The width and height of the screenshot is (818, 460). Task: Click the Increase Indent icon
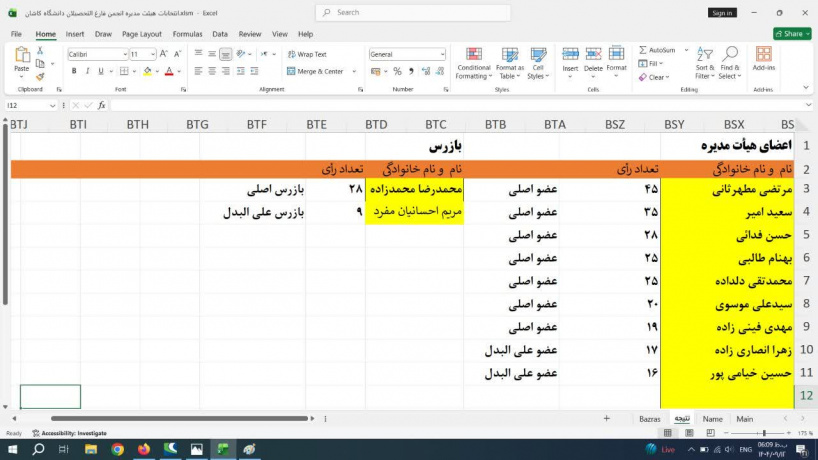point(254,71)
